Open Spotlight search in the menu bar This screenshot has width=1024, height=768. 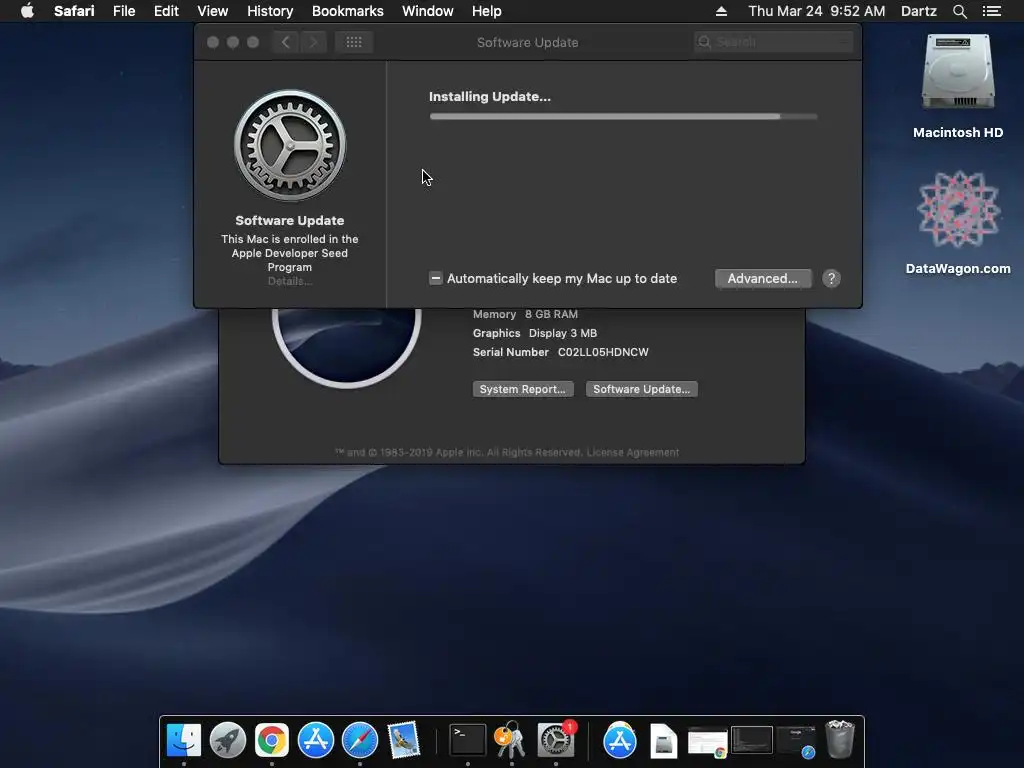959,11
